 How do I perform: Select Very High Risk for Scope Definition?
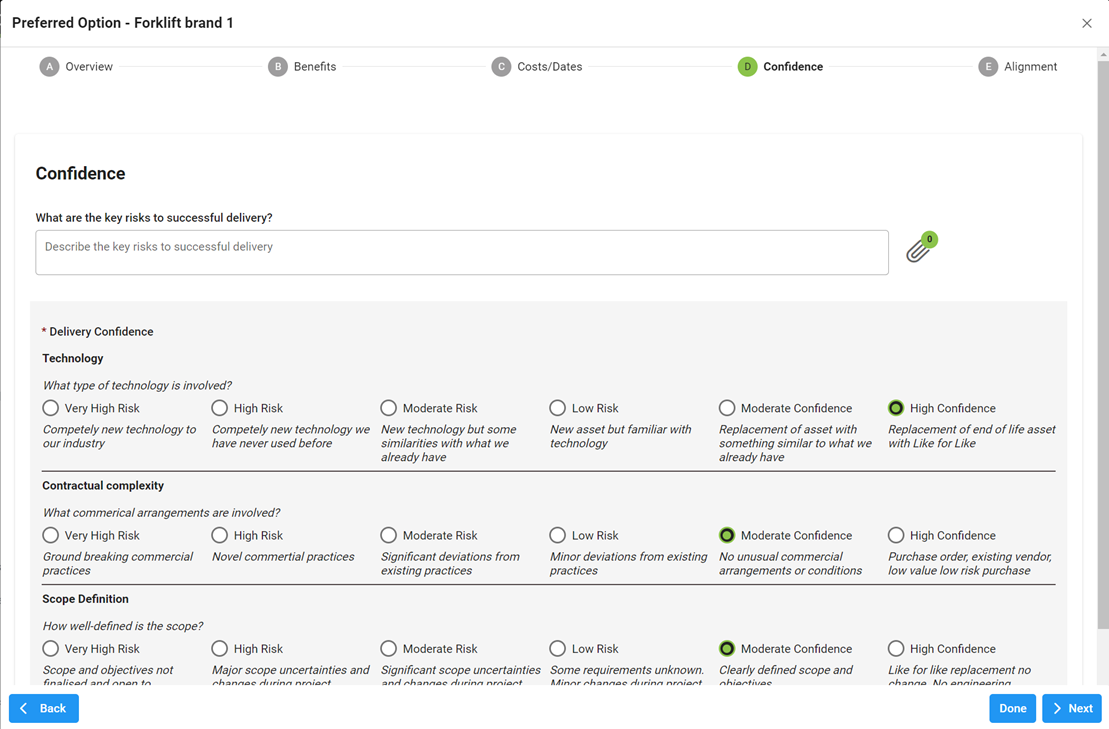click(x=50, y=648)
